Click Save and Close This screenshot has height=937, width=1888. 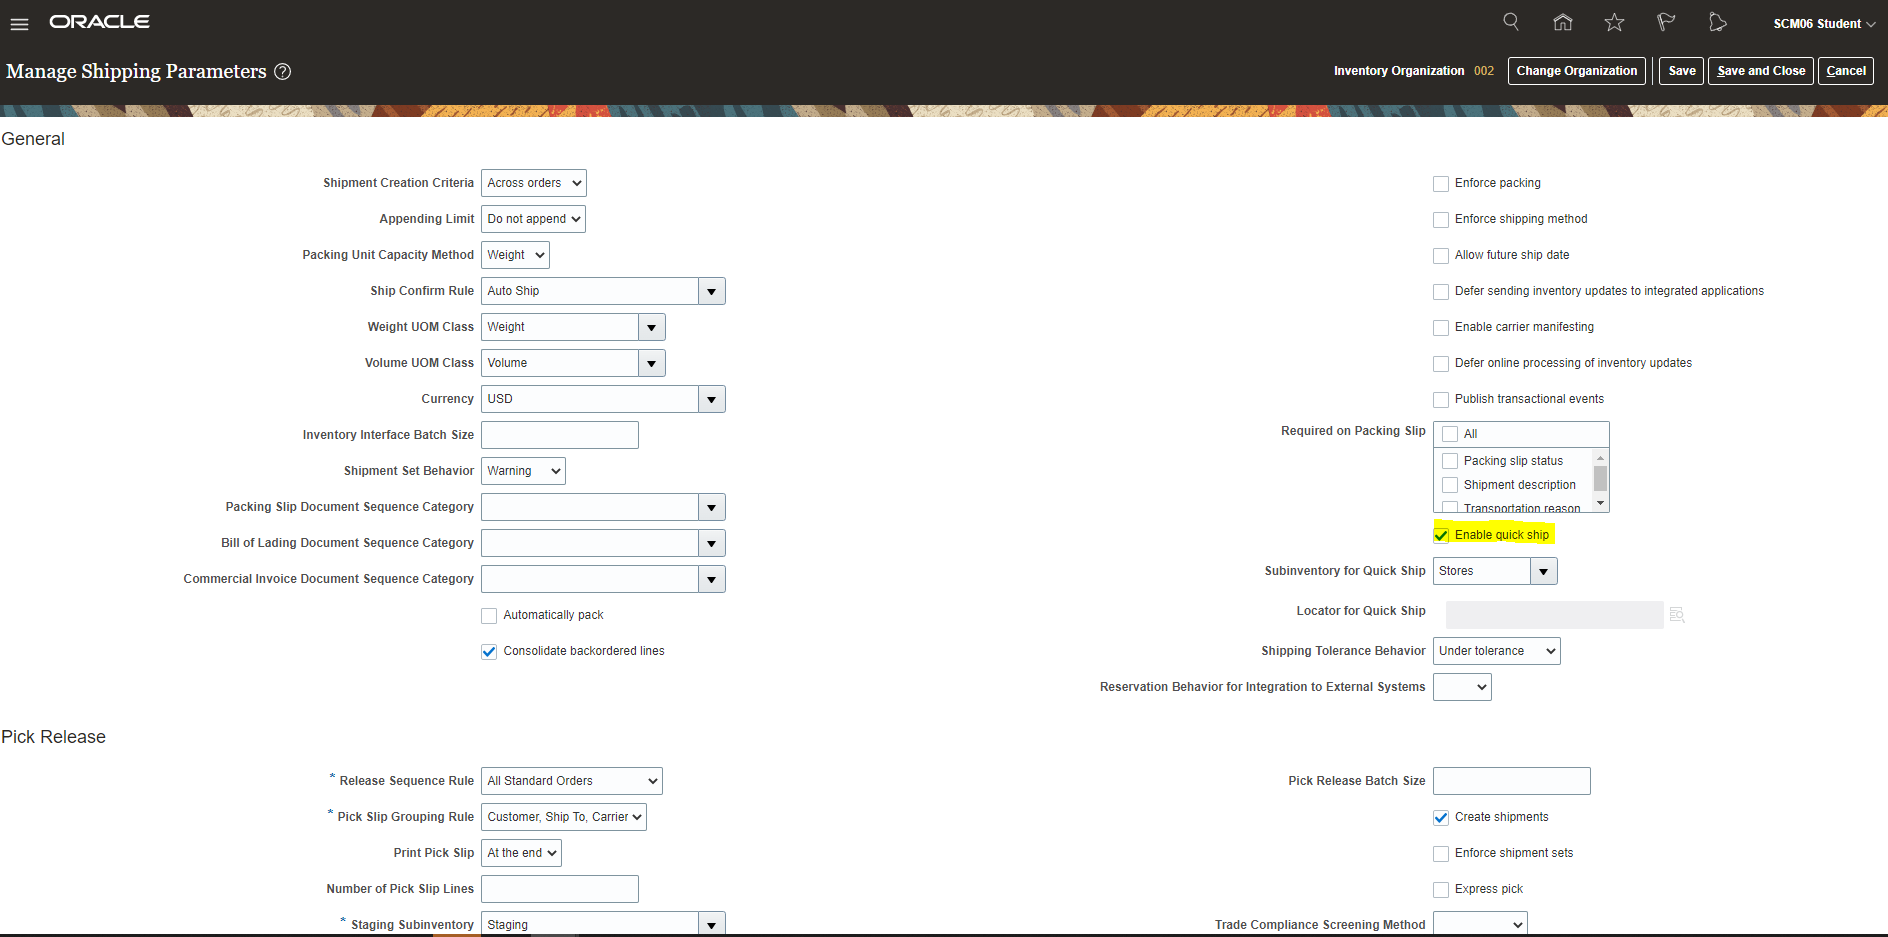tap(1760, 70)
